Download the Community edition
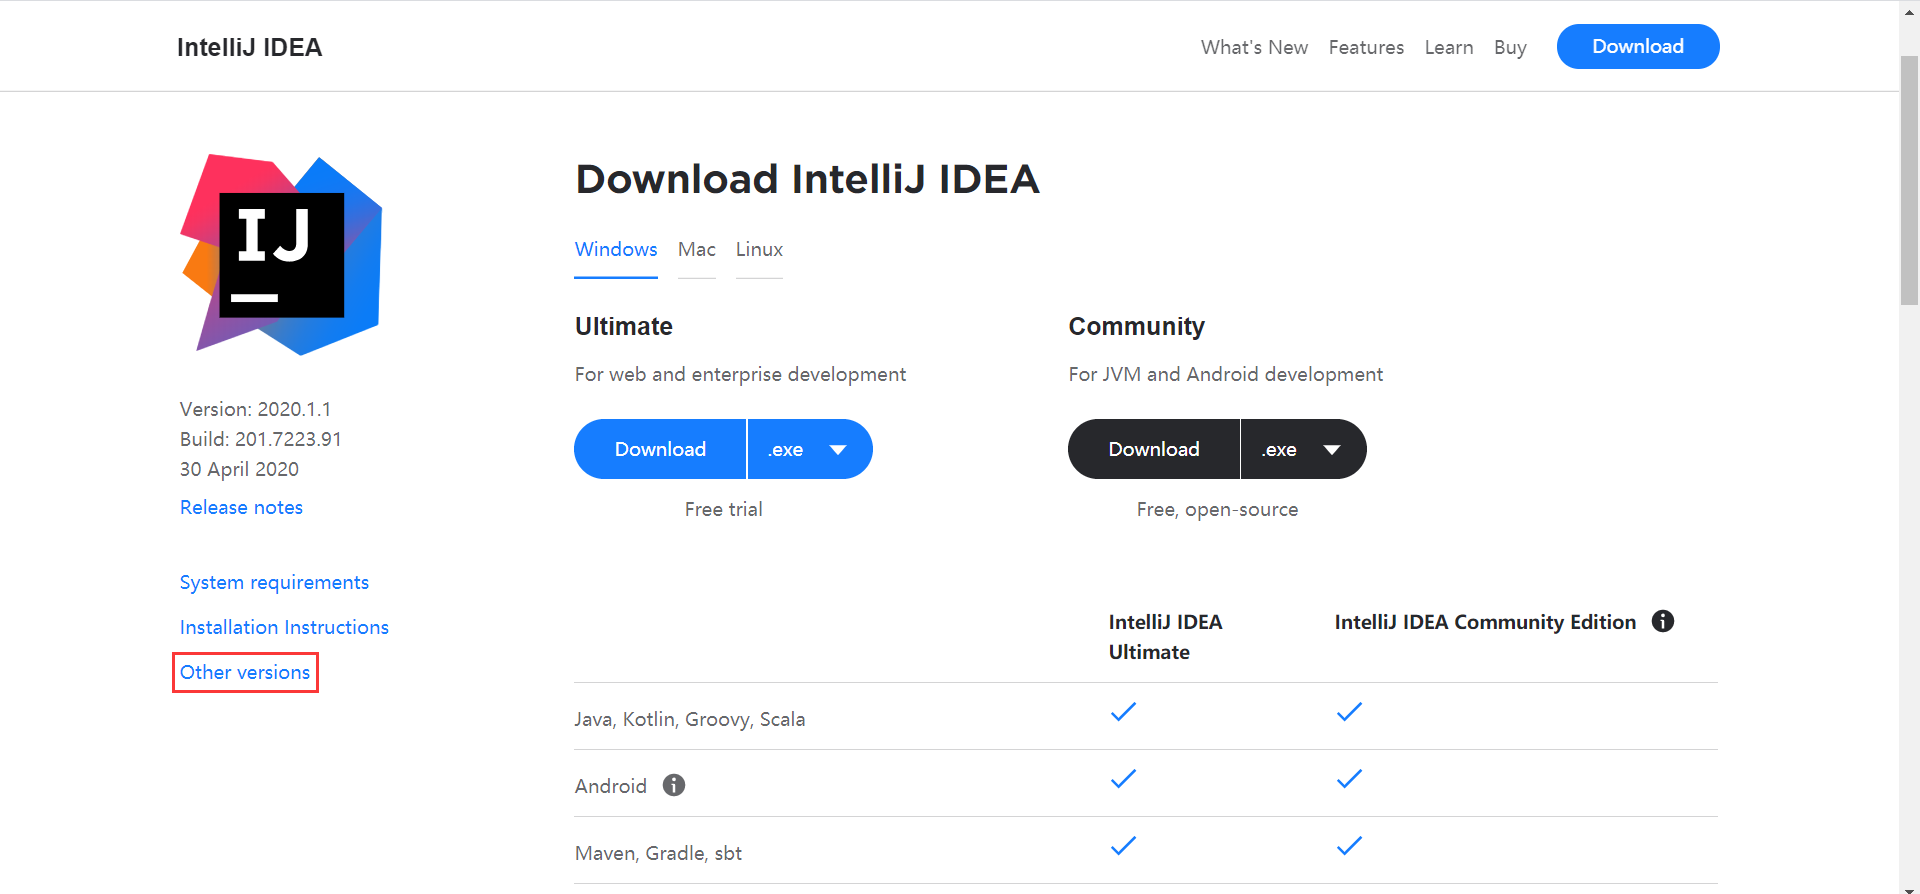The height and width of the screenshot is (894, 1920). tap(1154, 449)
